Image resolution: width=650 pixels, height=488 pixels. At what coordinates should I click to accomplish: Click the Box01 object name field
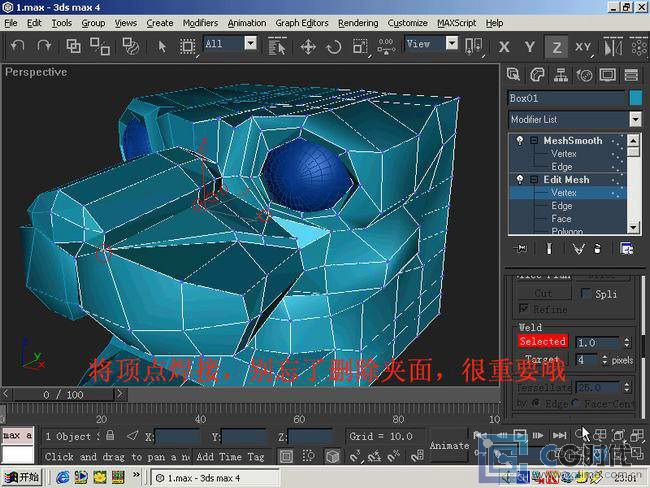pos(566,98)
